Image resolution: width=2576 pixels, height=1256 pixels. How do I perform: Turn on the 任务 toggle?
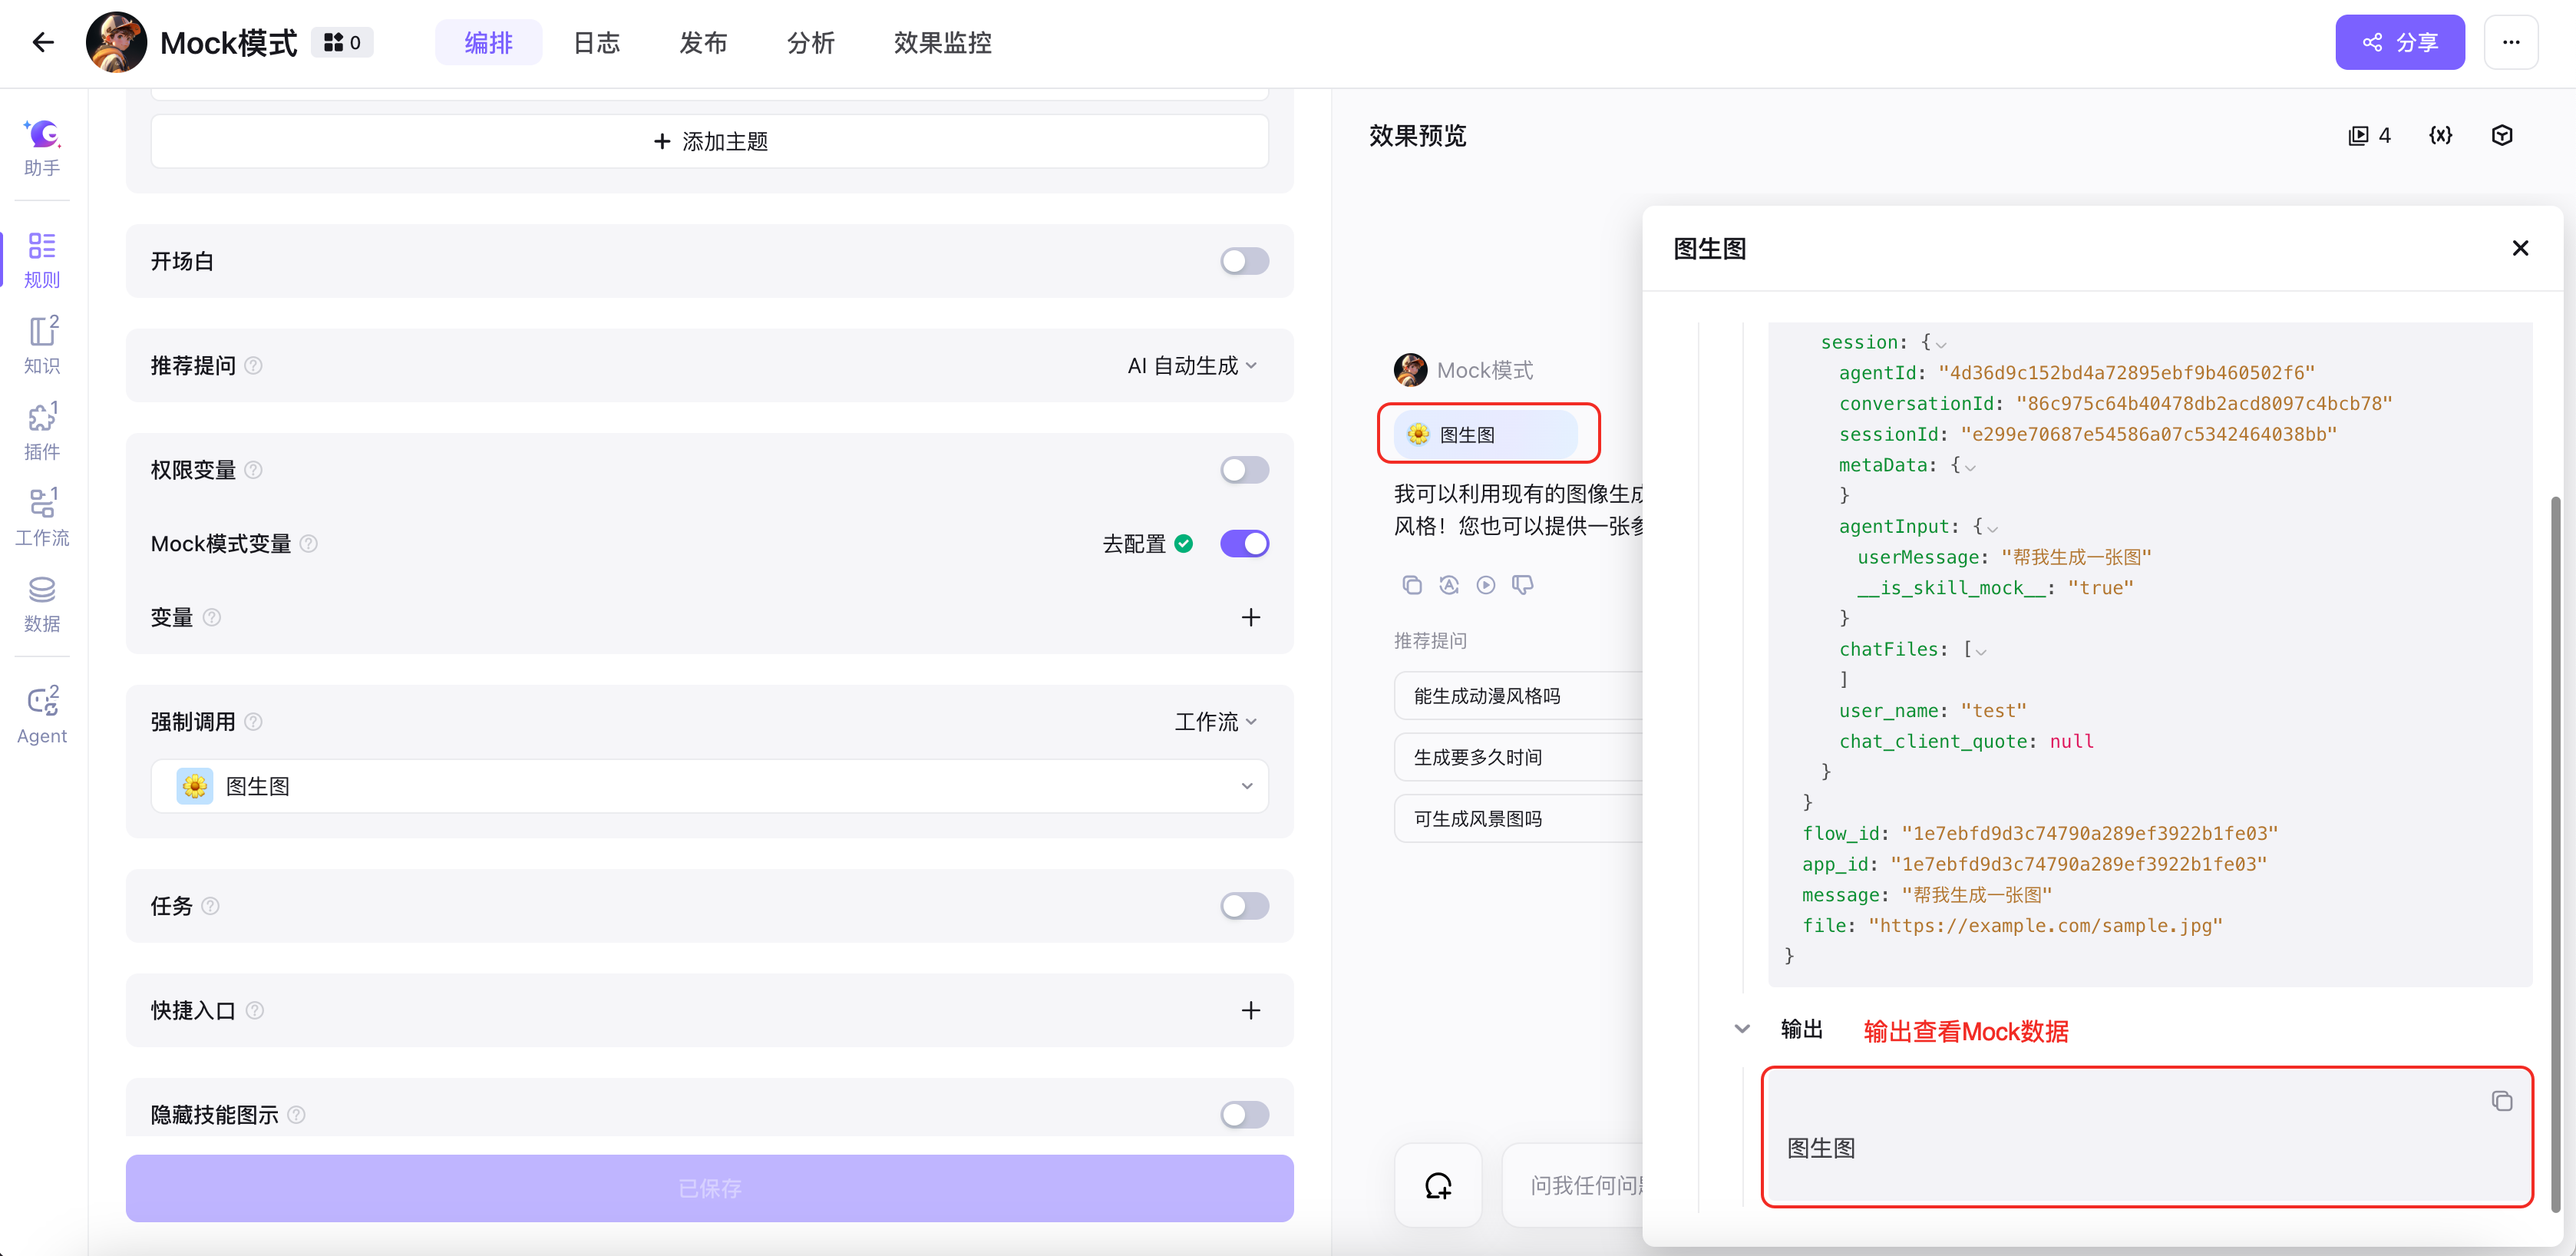(x=1244, y=906)
